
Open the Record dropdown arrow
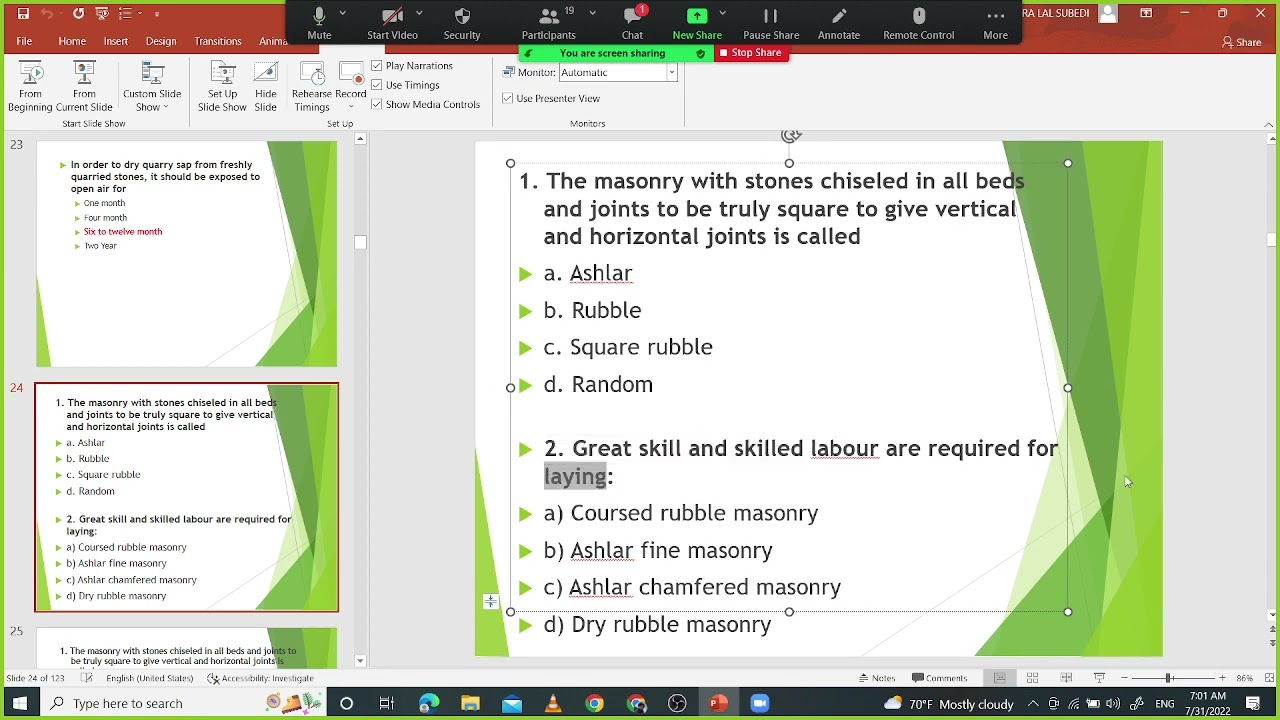[x=351, y=107]
